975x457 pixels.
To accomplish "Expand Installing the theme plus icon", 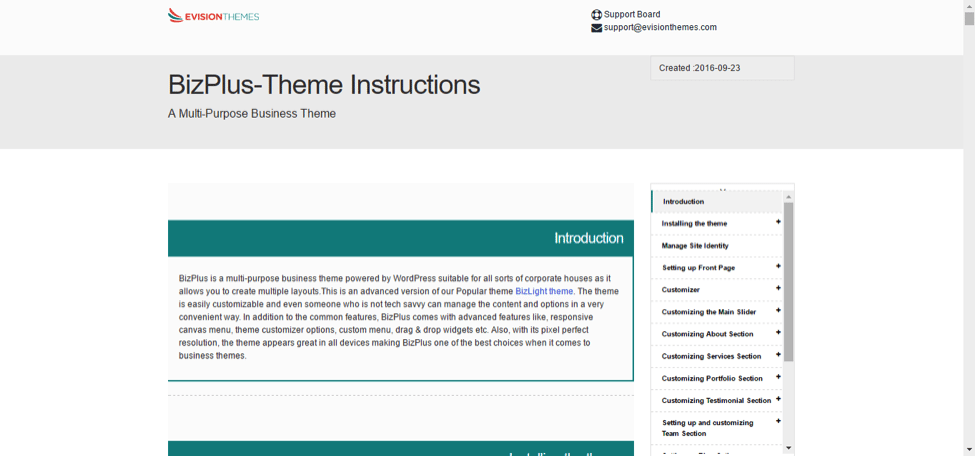I will pos(778,222).
